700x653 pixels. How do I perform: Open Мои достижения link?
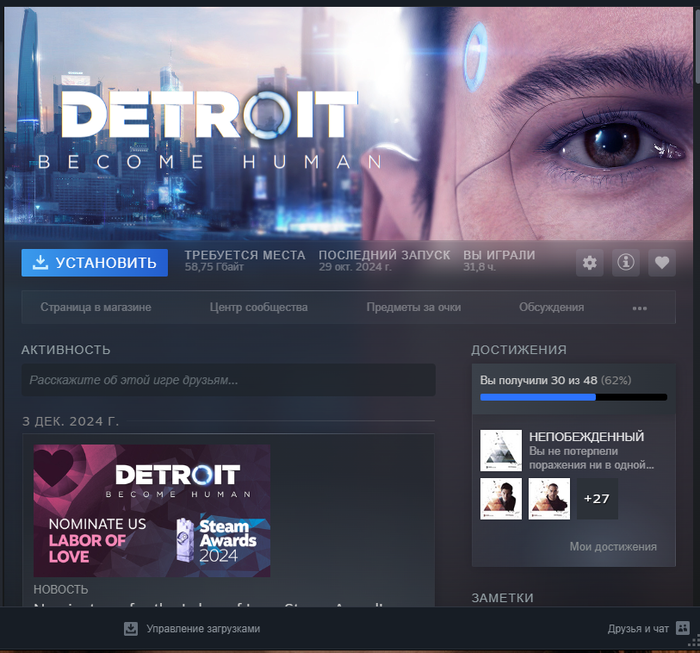click(x=613, y=546)
